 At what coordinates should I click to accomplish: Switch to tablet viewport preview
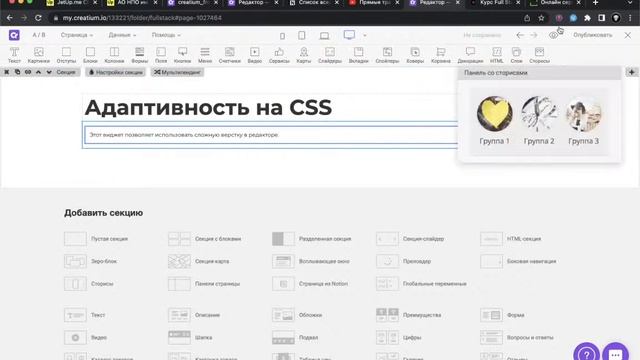[302, 36]
